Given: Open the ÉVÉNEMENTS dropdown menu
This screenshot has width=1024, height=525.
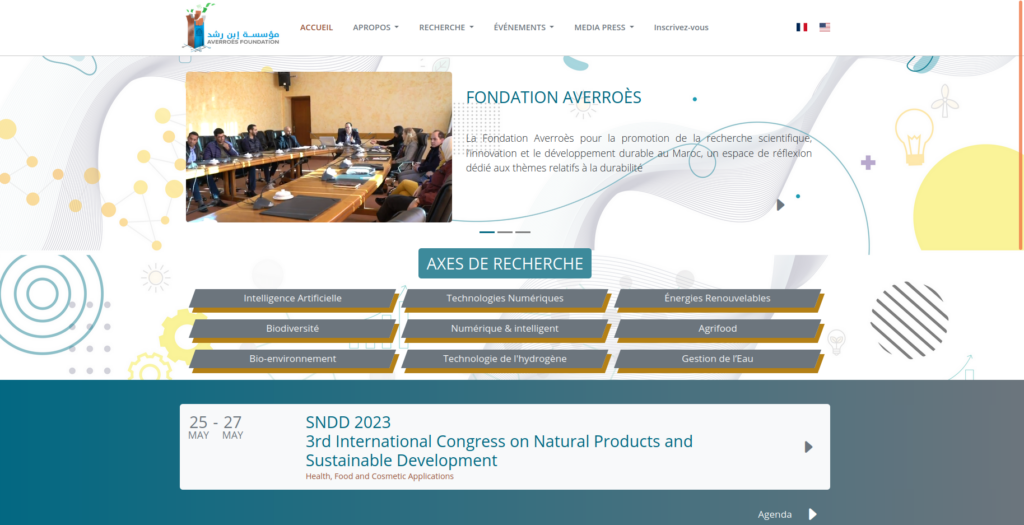Looking at the screenshot, I should pos(524,27).
